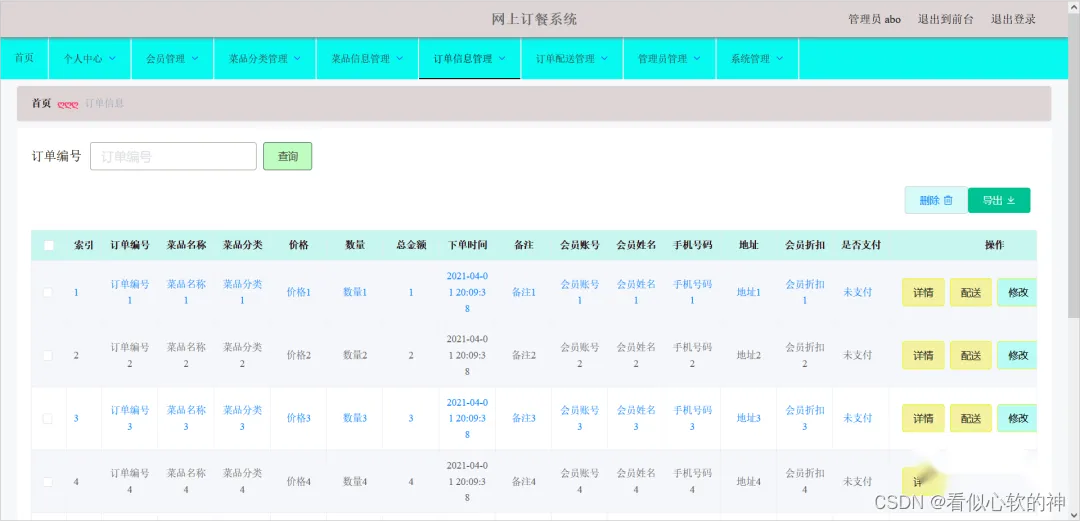Check the checkbox for row 1
1080x521 pixels.
pyautogui.click(x=47, y=292)
